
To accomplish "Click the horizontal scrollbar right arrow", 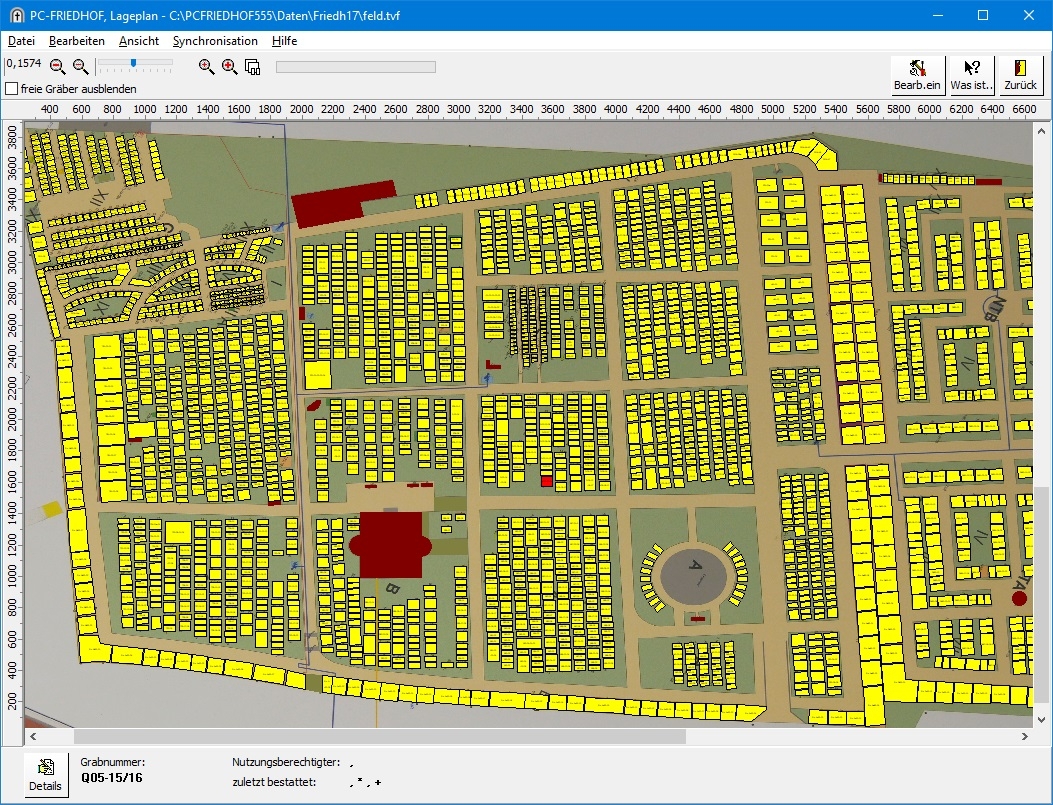I will (x=1025, y=737).
